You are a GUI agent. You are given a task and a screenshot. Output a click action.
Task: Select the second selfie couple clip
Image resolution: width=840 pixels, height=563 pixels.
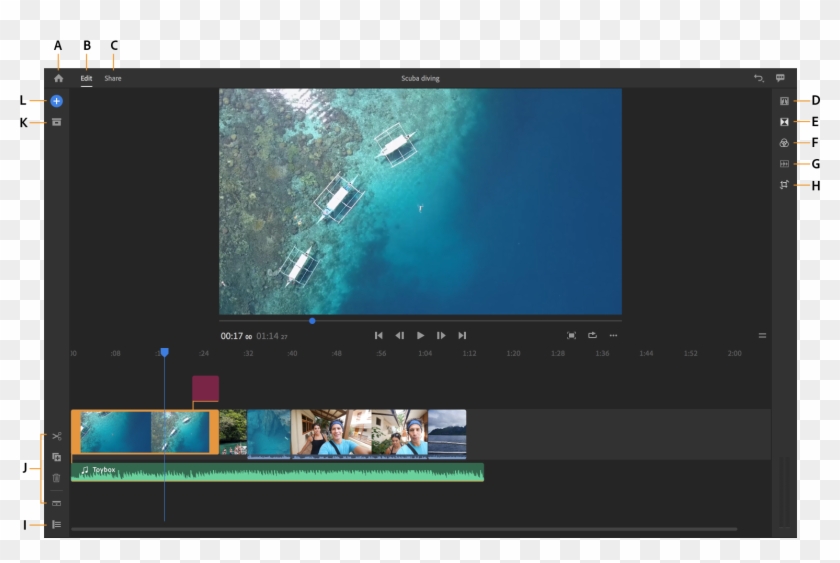click(x=400, y=434)
